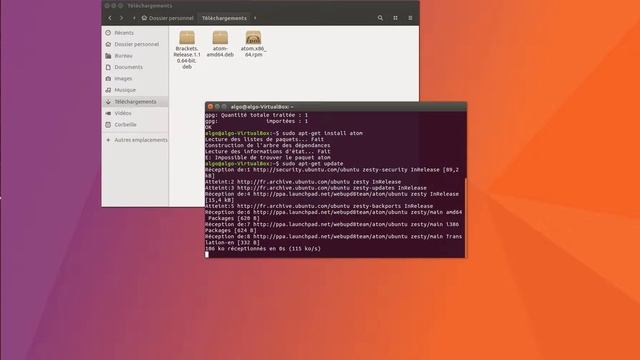Minimize the terminal window
This screenshot has width=640, height=360.
[217, 107]
